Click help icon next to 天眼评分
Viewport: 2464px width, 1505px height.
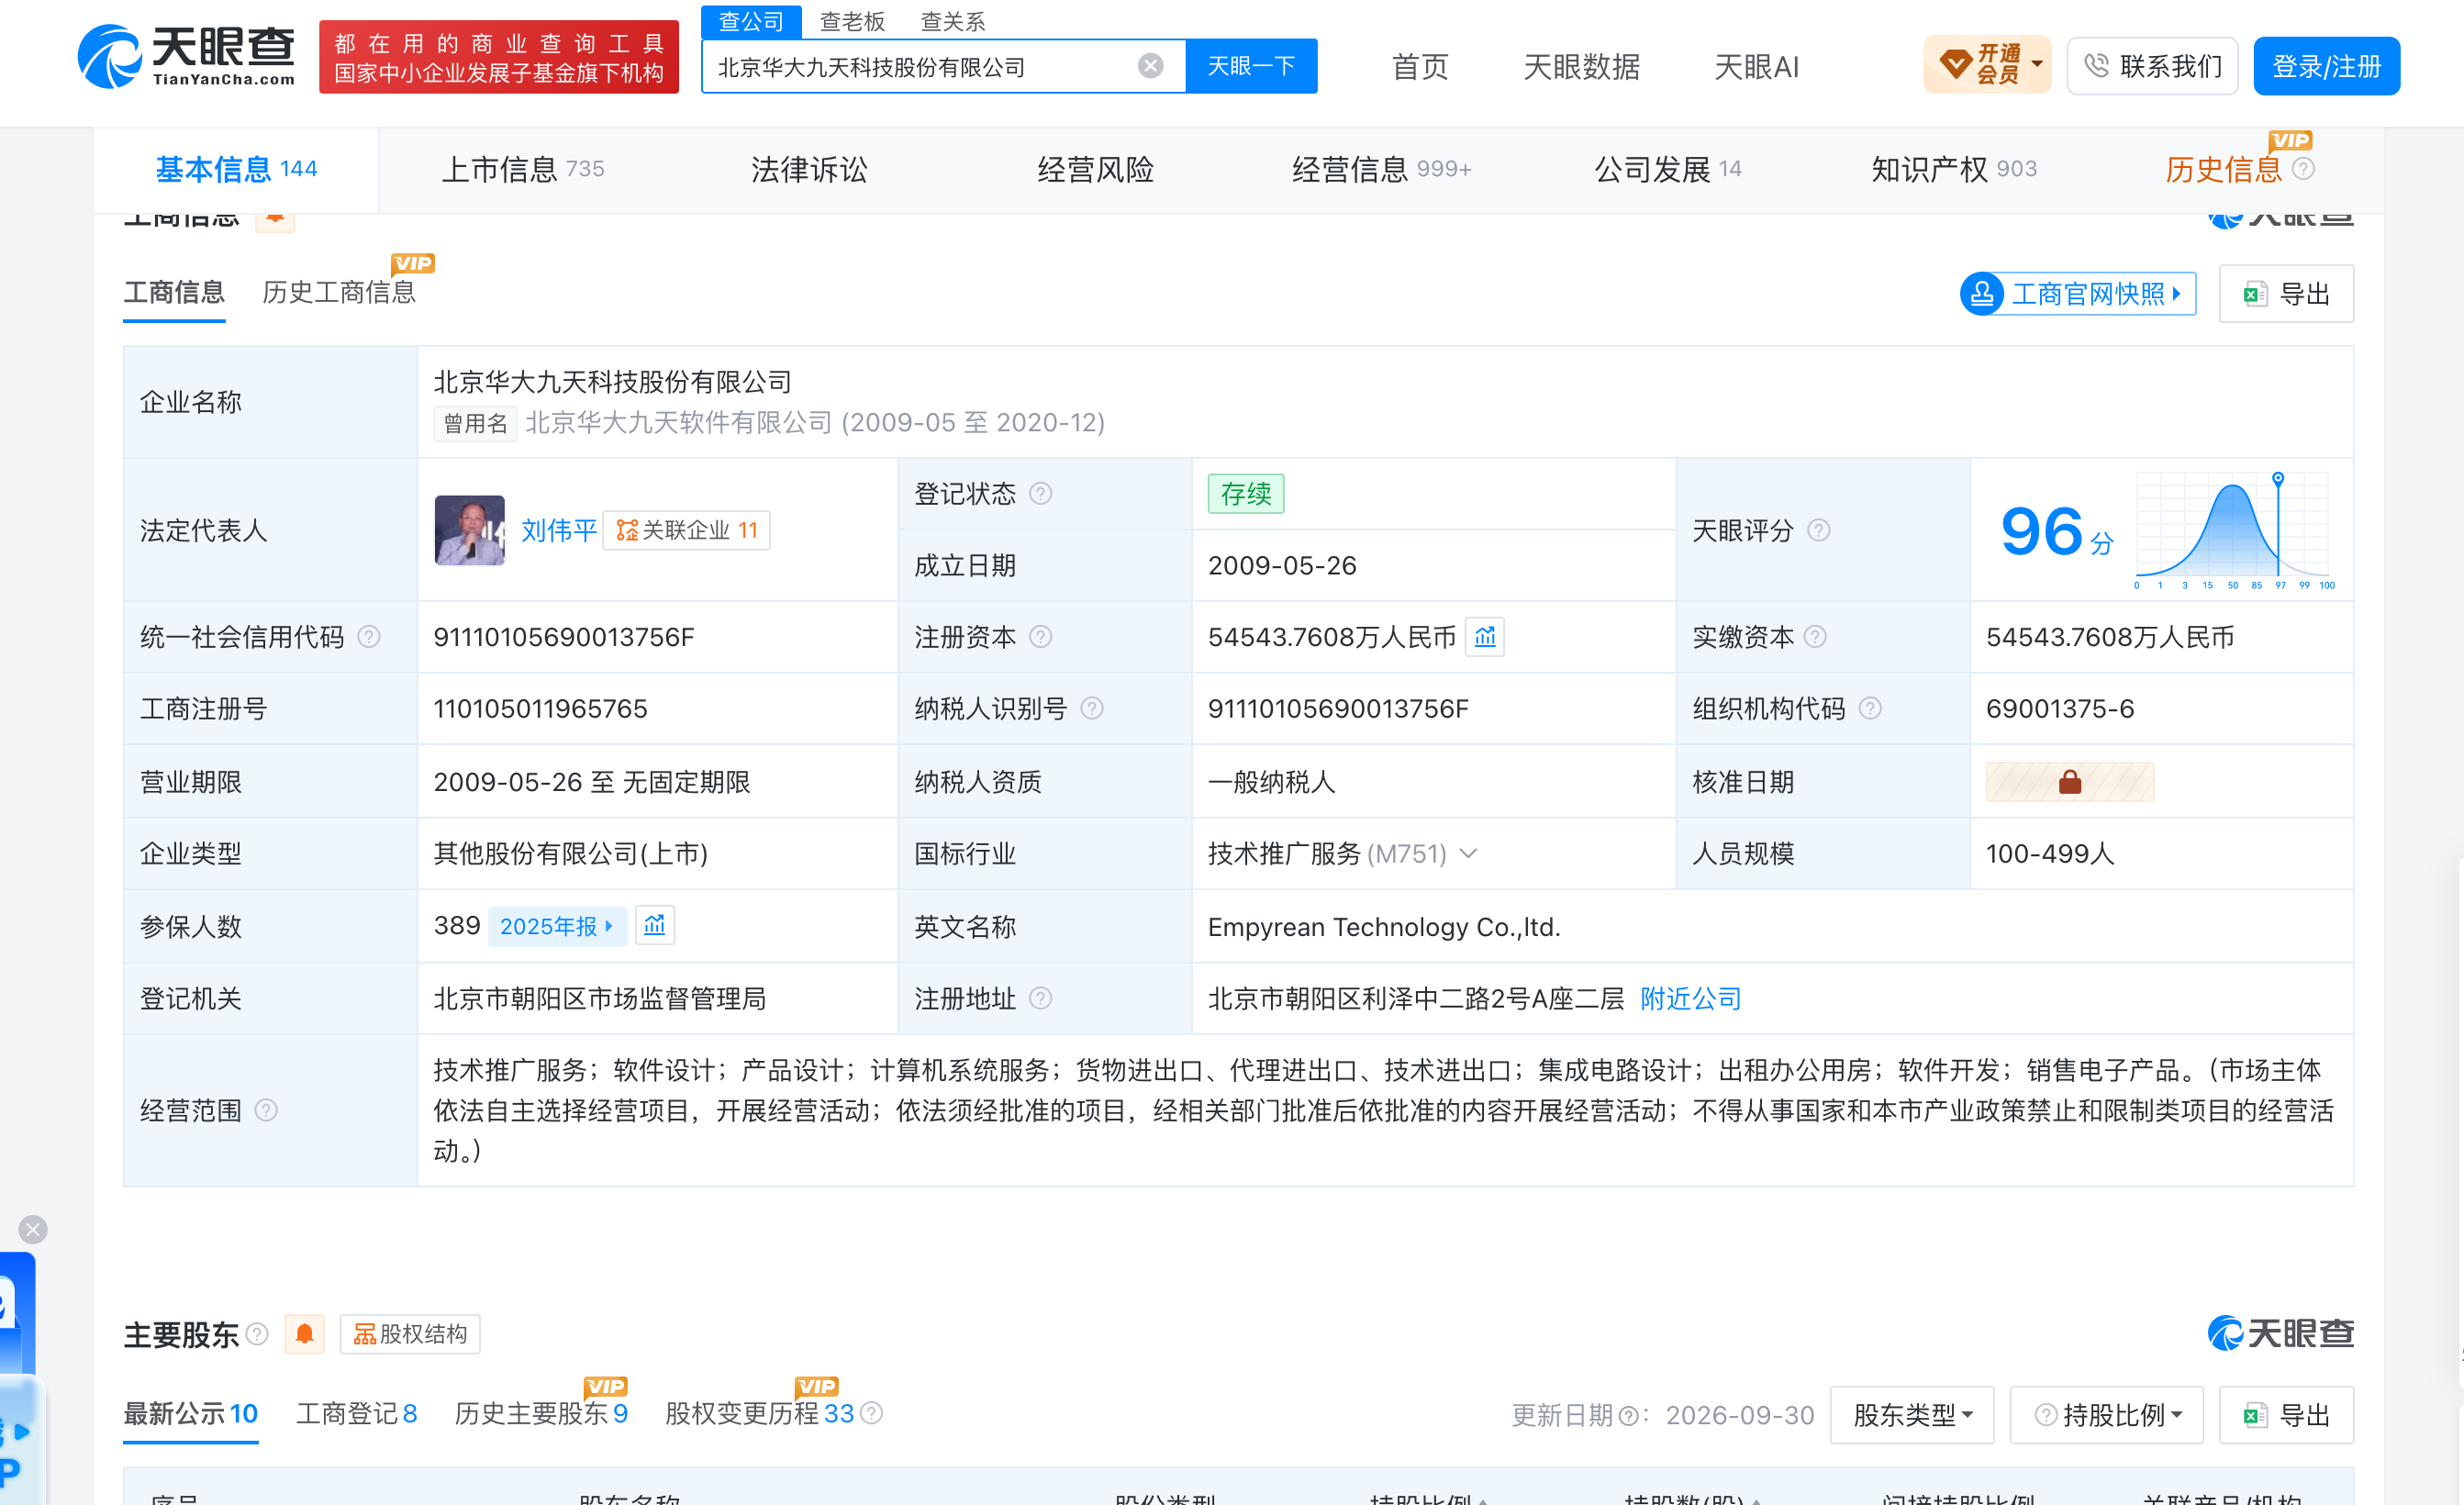click(x=1819, y=530)
